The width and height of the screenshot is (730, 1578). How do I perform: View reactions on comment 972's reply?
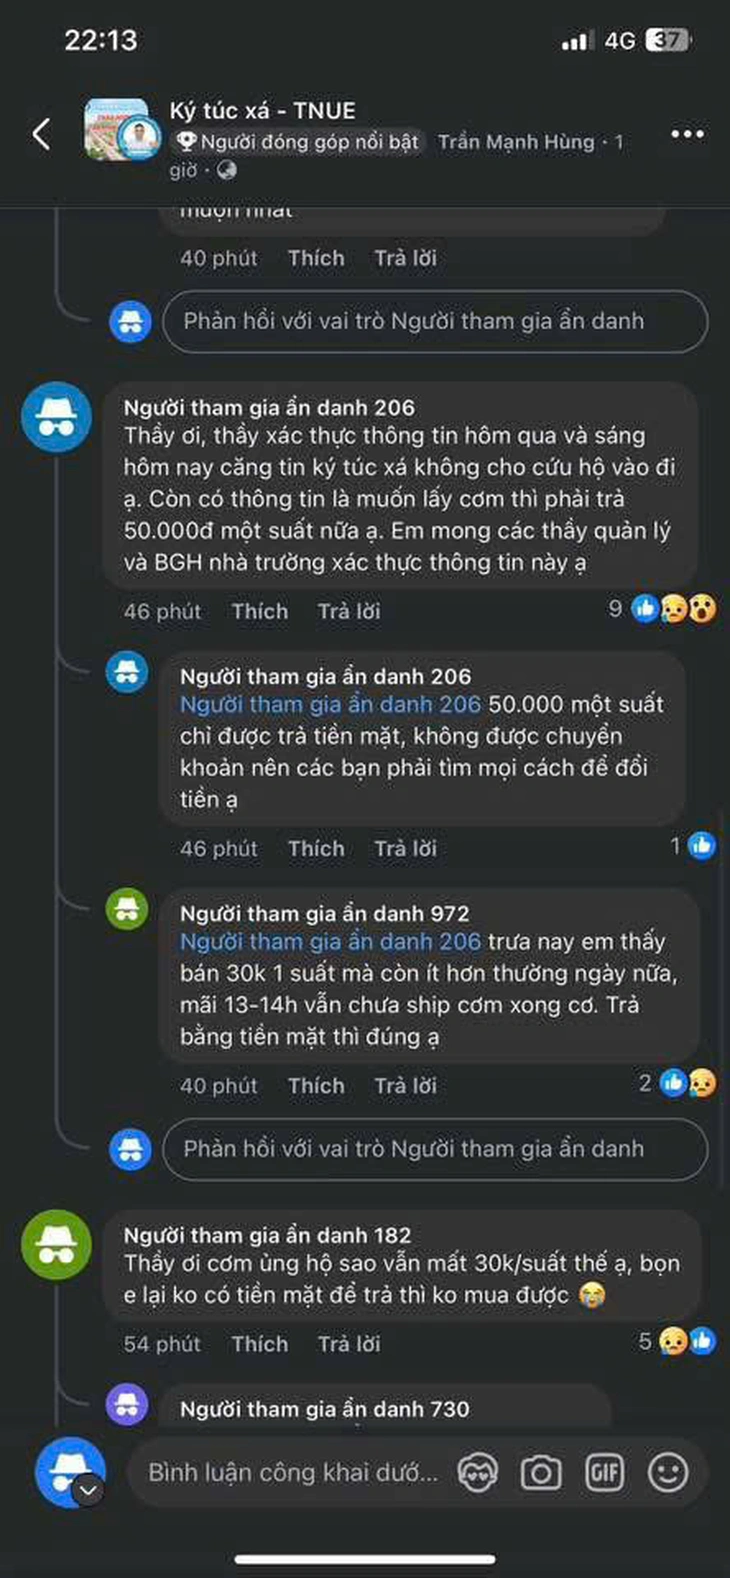click(678, 1083)
